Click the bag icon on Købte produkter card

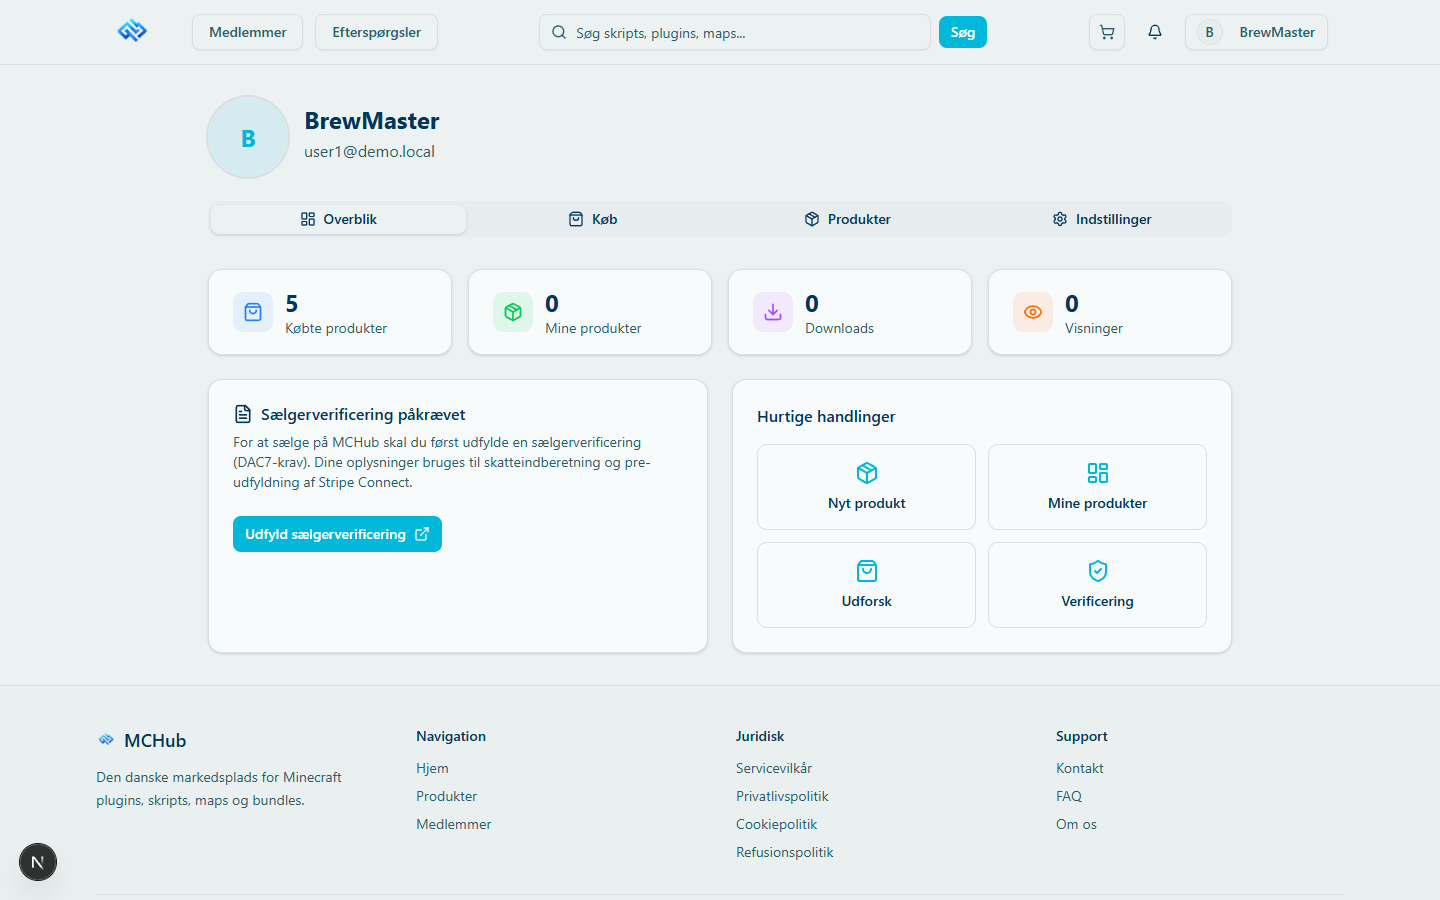pyautogui.click(x=253, y=312)
